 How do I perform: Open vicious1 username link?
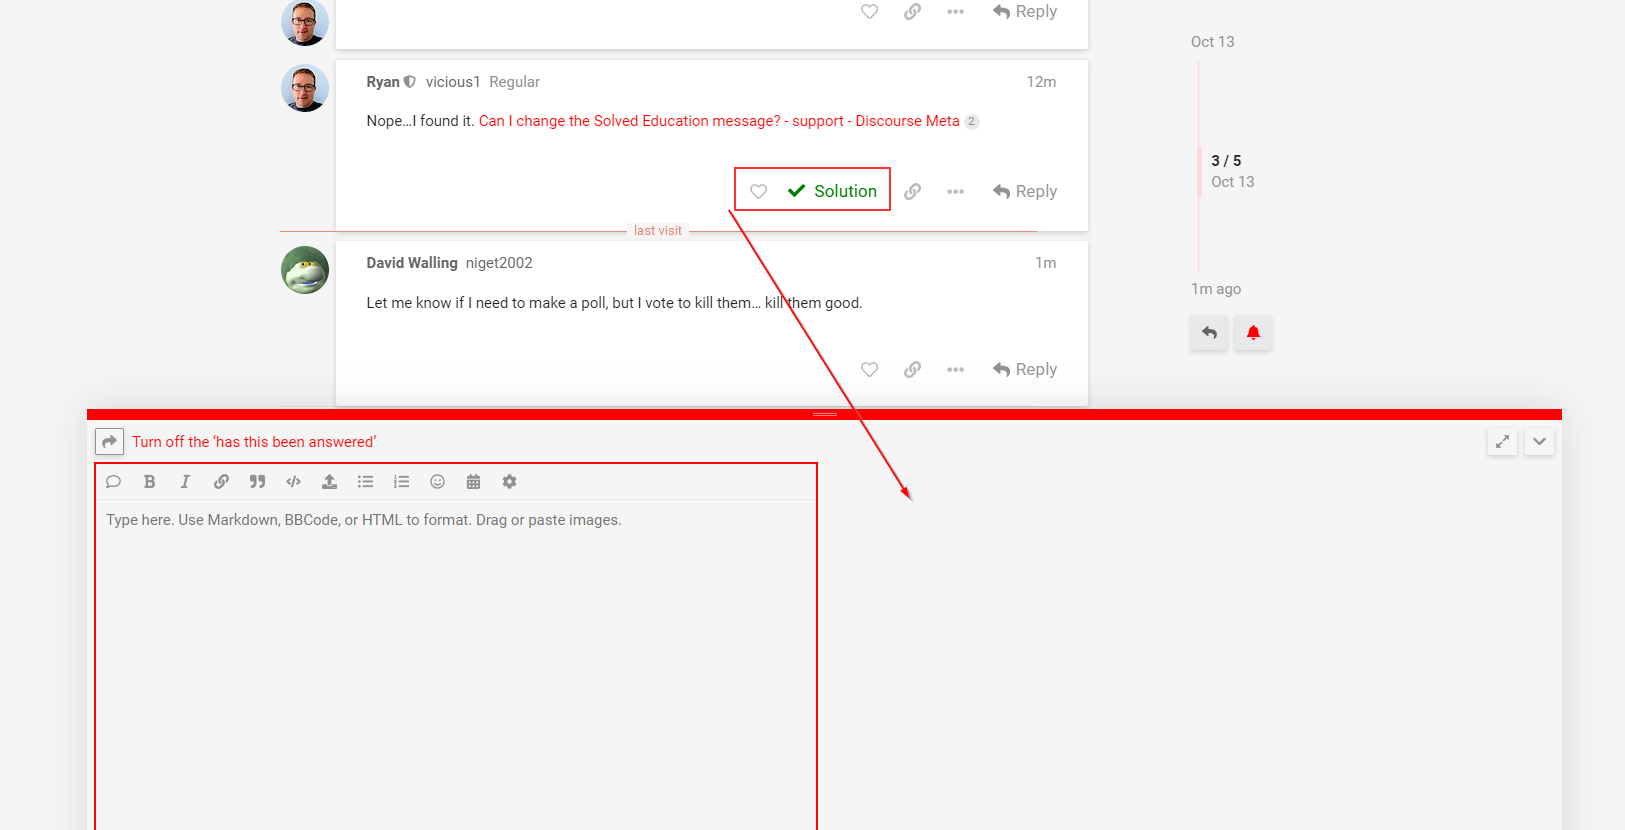pos(453,82)
